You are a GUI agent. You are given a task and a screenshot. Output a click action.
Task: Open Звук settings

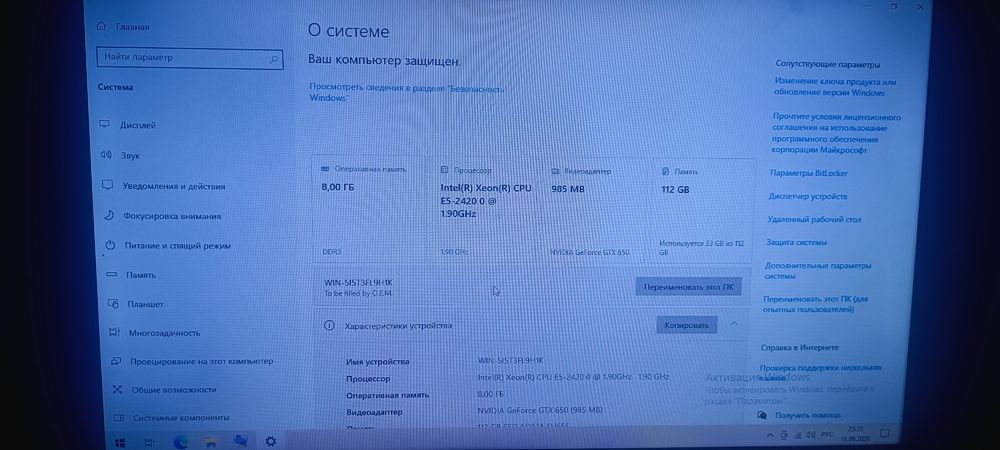(x=129, y=156)
